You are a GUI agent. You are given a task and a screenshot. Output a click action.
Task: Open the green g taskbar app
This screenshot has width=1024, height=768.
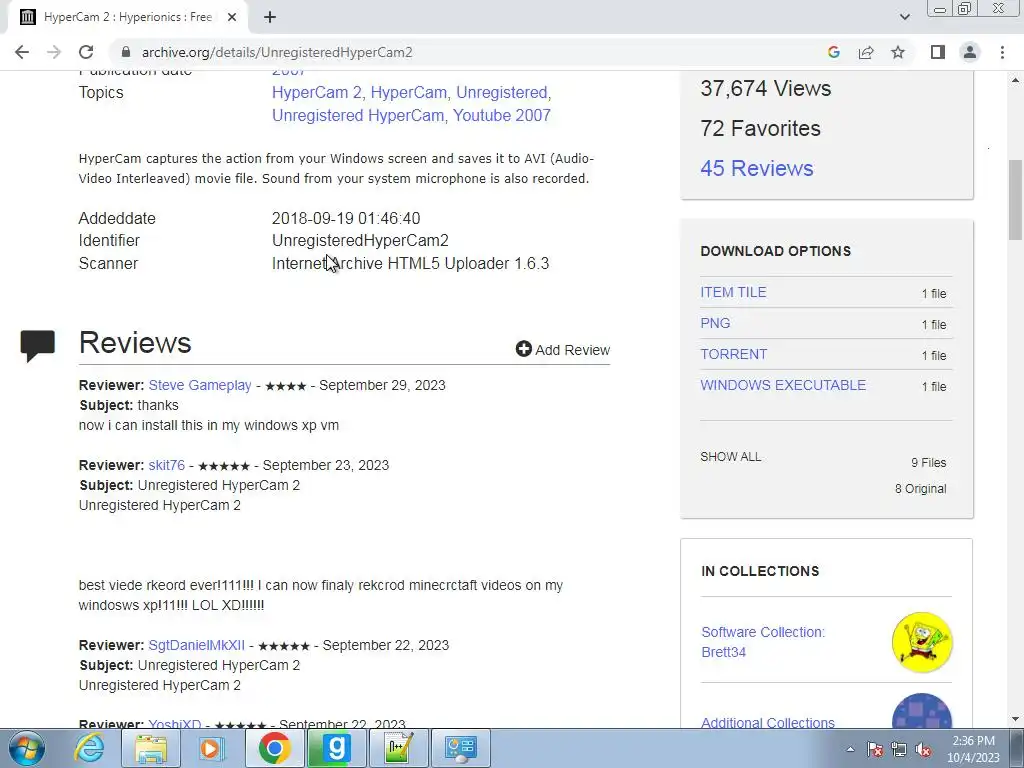336,748
